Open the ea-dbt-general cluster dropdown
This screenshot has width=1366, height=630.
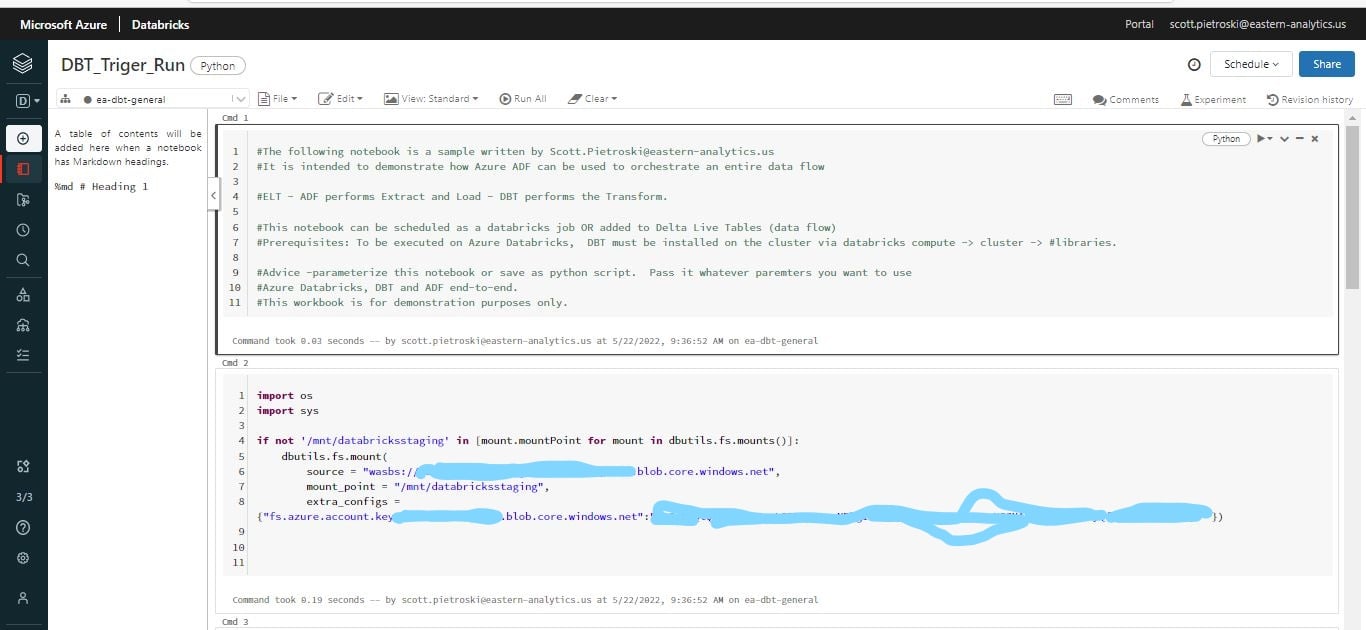(153, 99)
